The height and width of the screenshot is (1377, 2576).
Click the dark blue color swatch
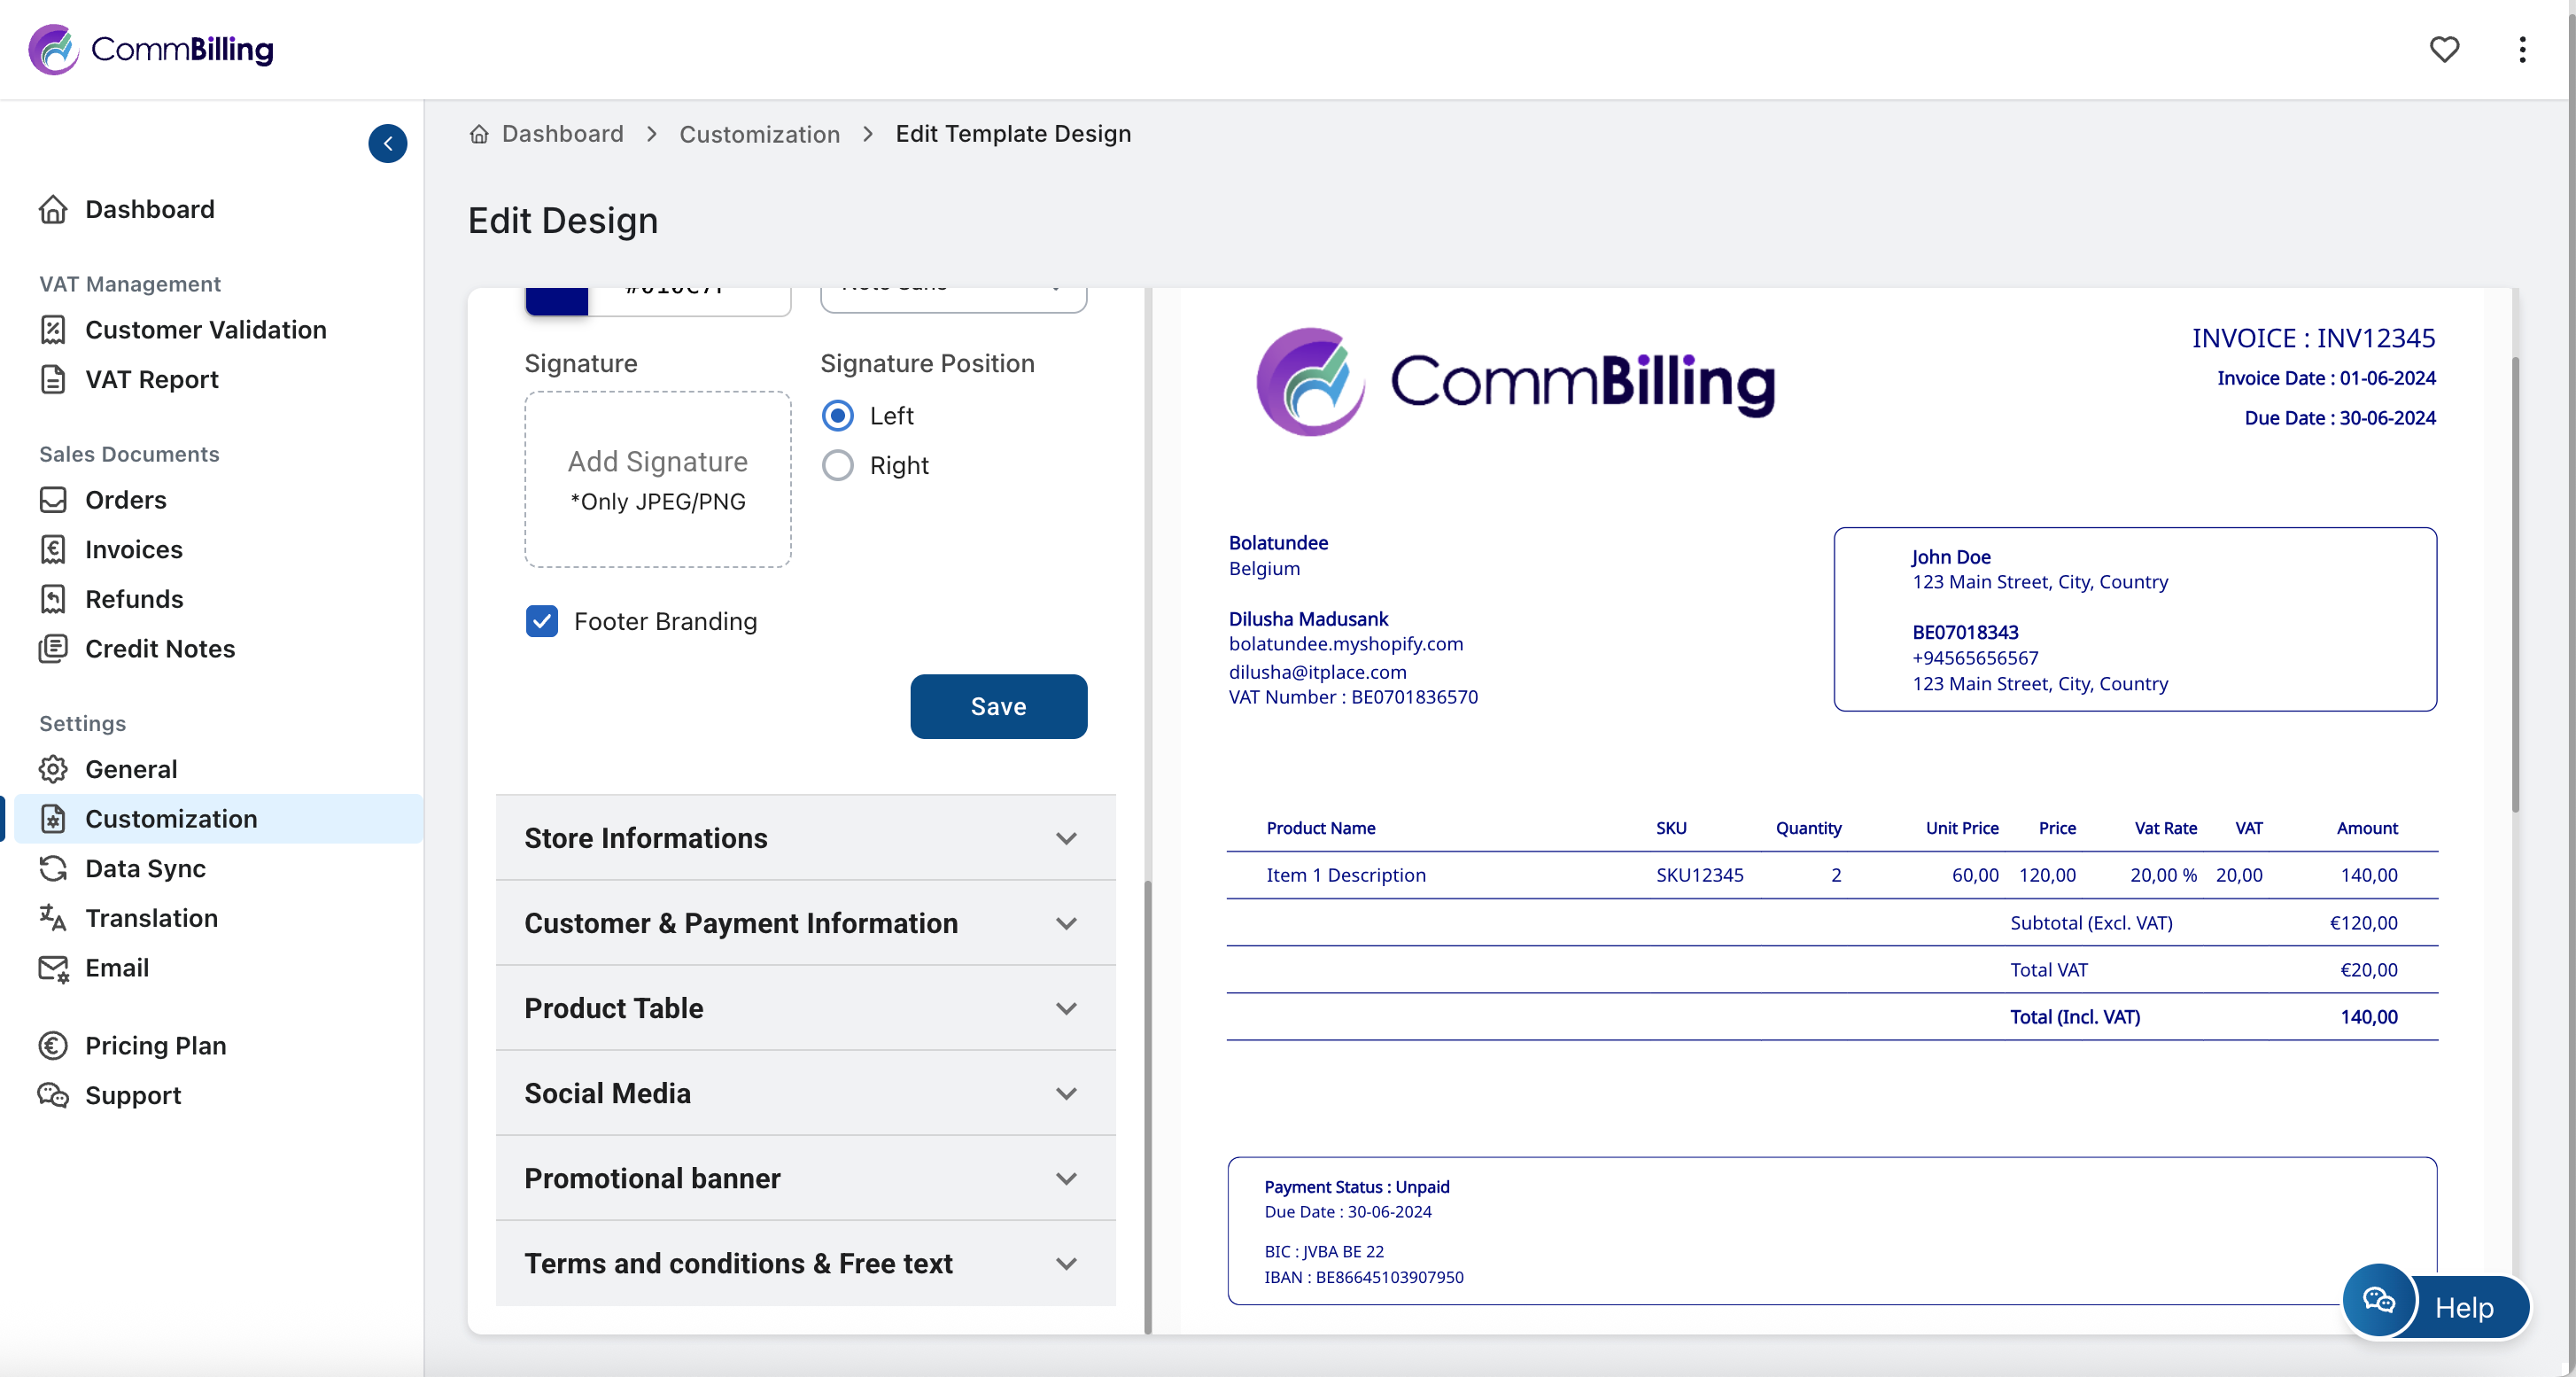pos(556,299)
